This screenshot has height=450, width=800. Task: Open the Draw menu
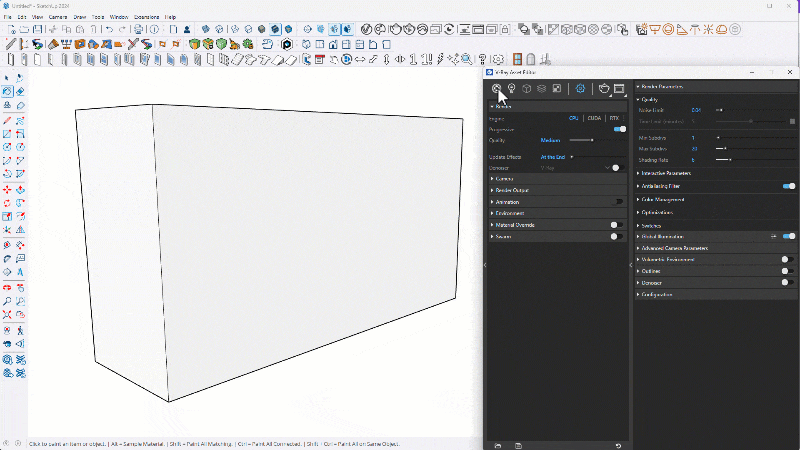point(80,17)
